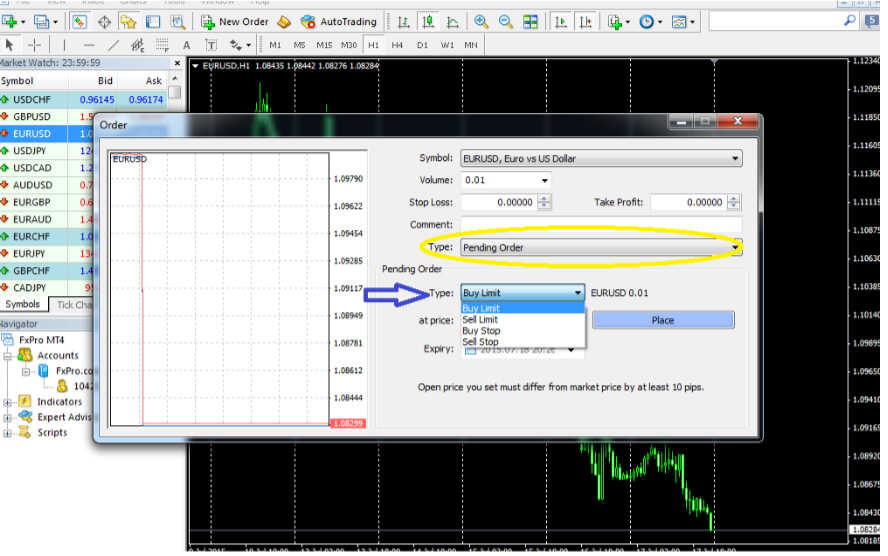
Task: Increase Stop Loss with the stepper arrow
Action: [544, 198]
